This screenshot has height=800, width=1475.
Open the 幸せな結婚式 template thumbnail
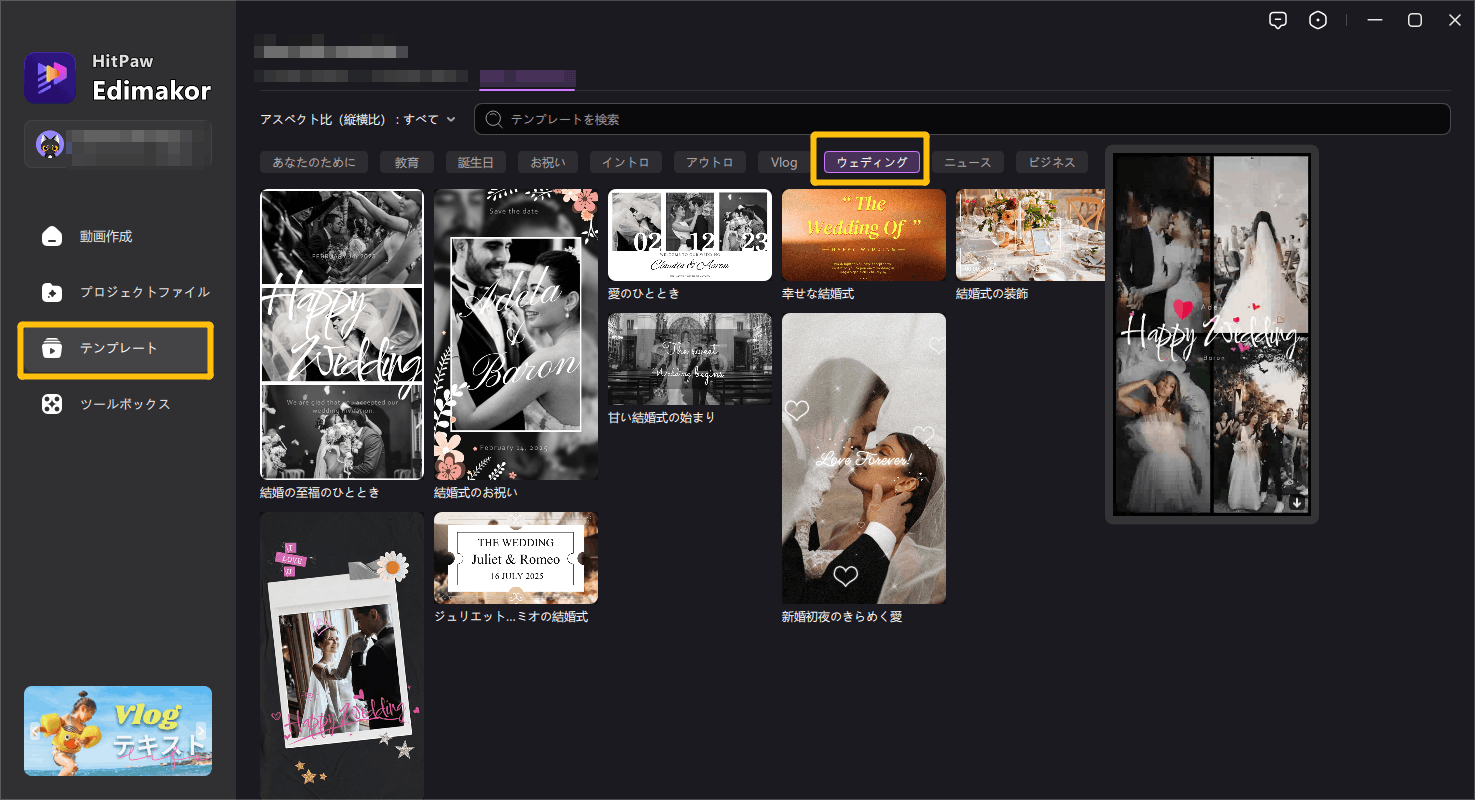[863, 235]
